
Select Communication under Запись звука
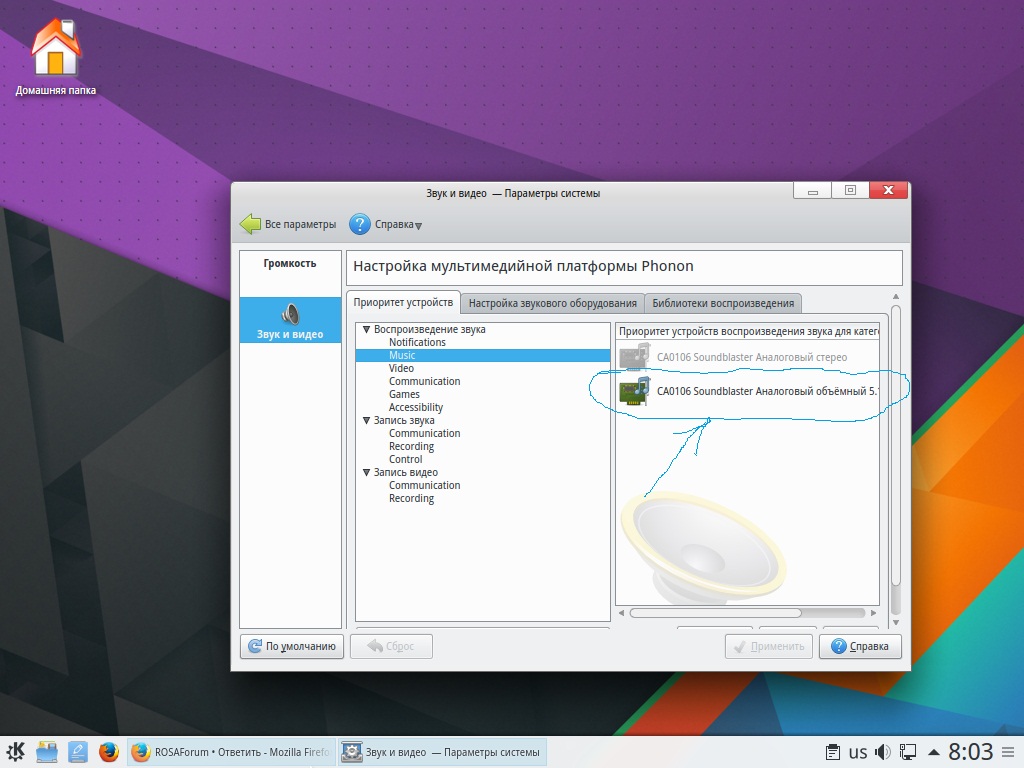pyautogui.click(x=424, y=434)
